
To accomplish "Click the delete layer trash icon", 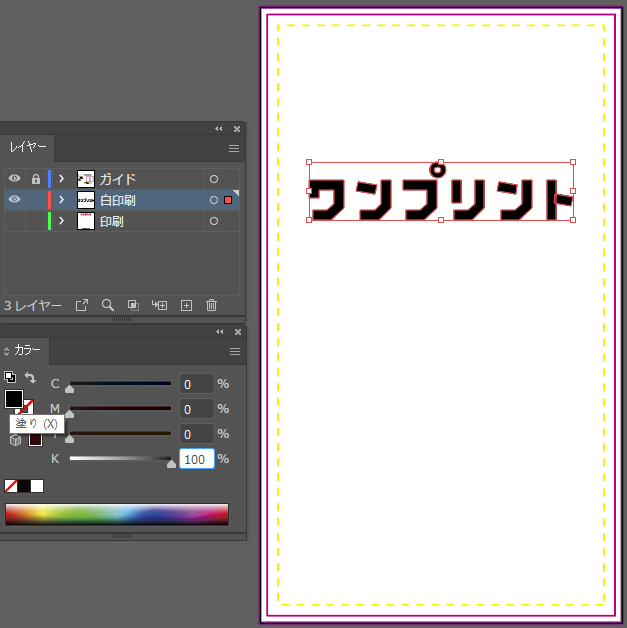I will pos(211,305).
